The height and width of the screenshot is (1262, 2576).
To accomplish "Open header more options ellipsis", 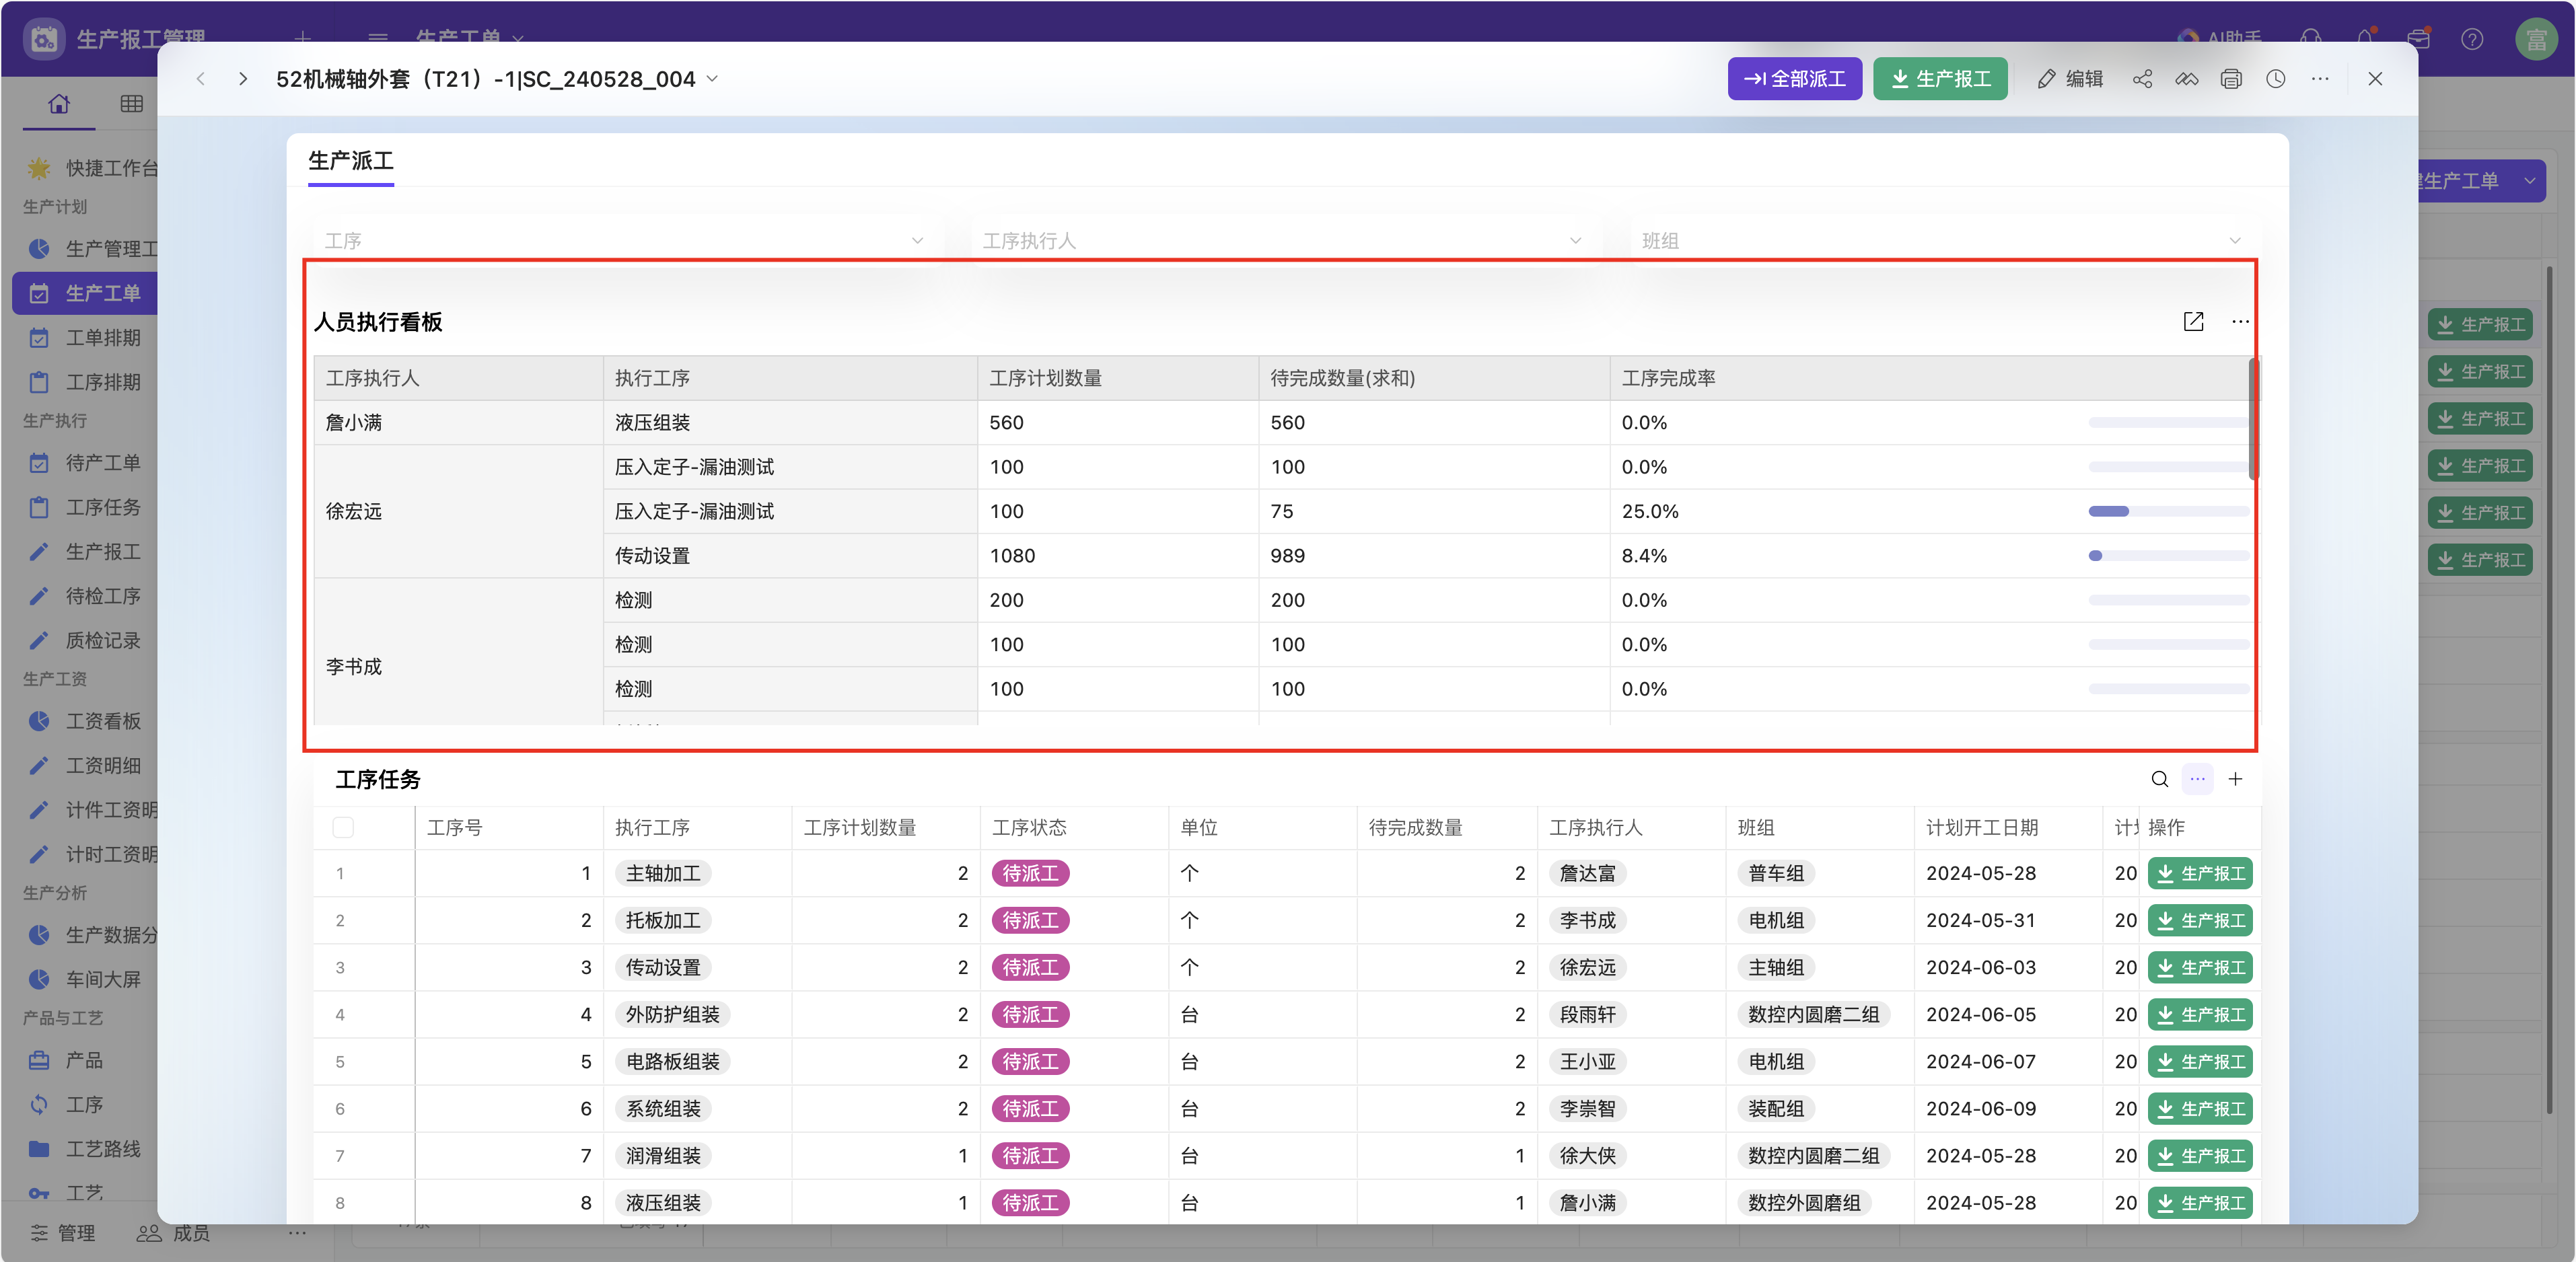I will pos(2320,79).
